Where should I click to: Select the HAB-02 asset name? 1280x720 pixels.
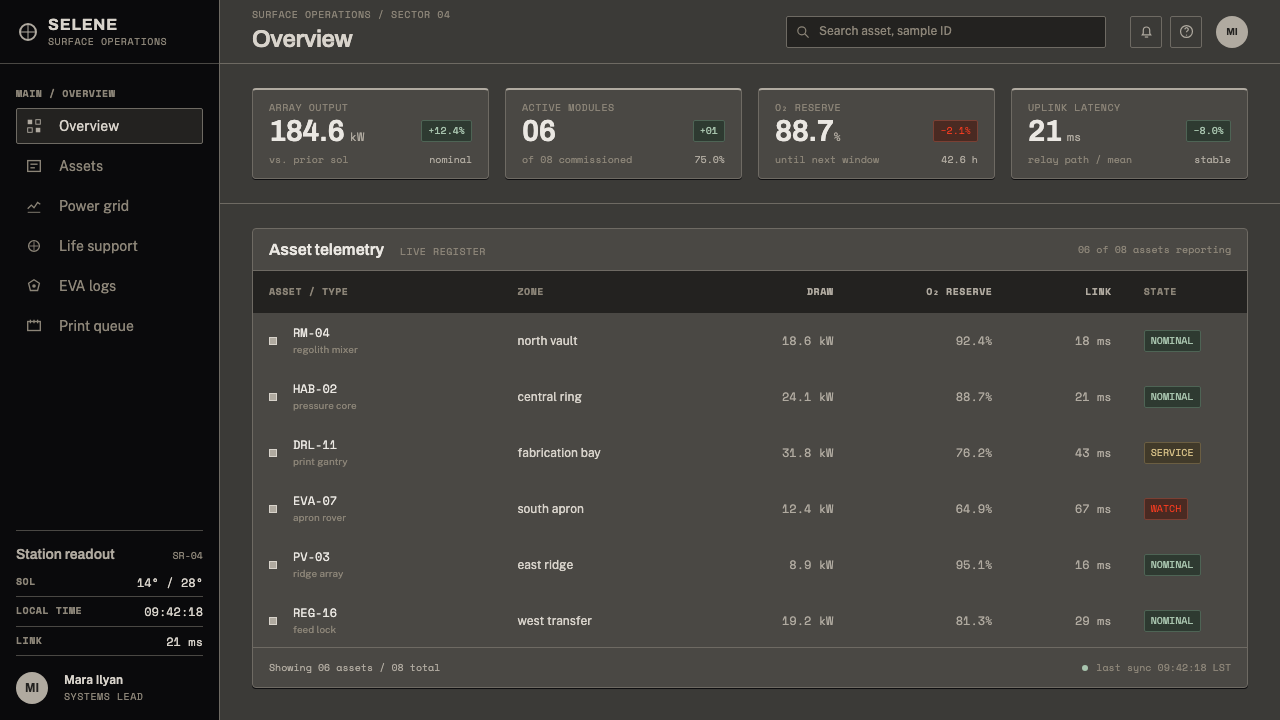pos(315,389)
